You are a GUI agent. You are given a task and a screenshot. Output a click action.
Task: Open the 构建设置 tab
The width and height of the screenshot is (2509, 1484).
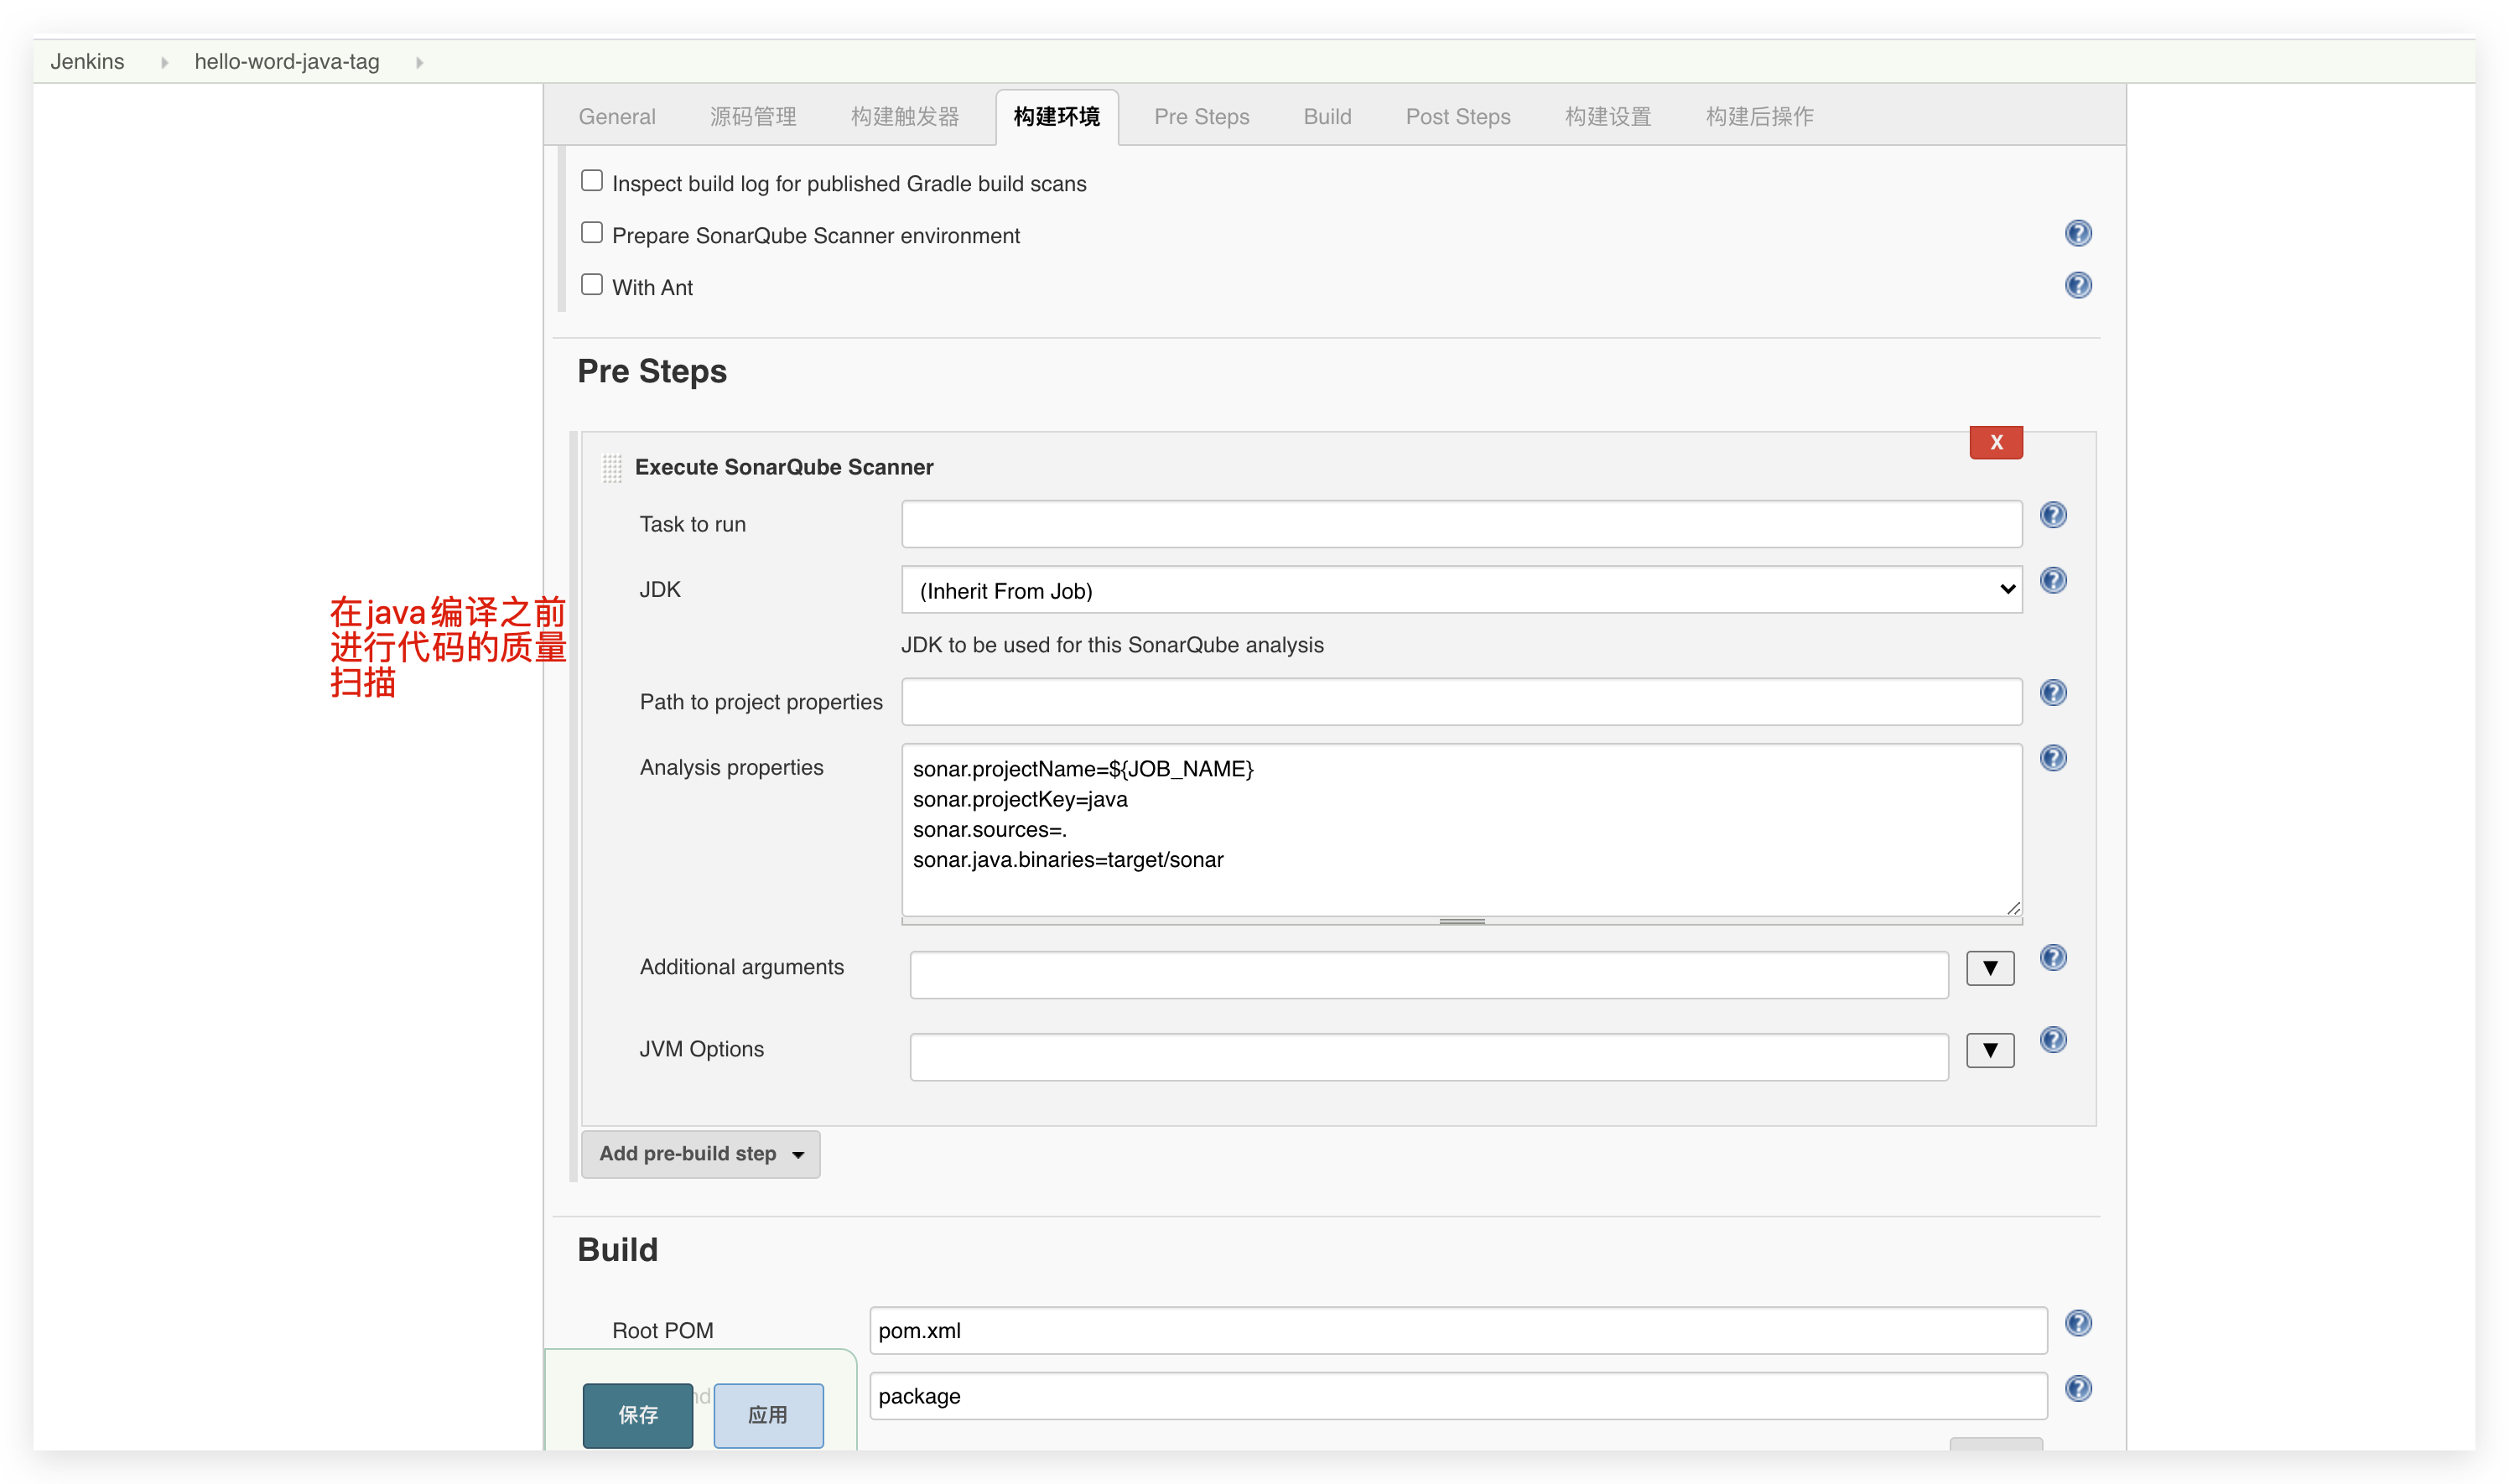coord(1607,117)
